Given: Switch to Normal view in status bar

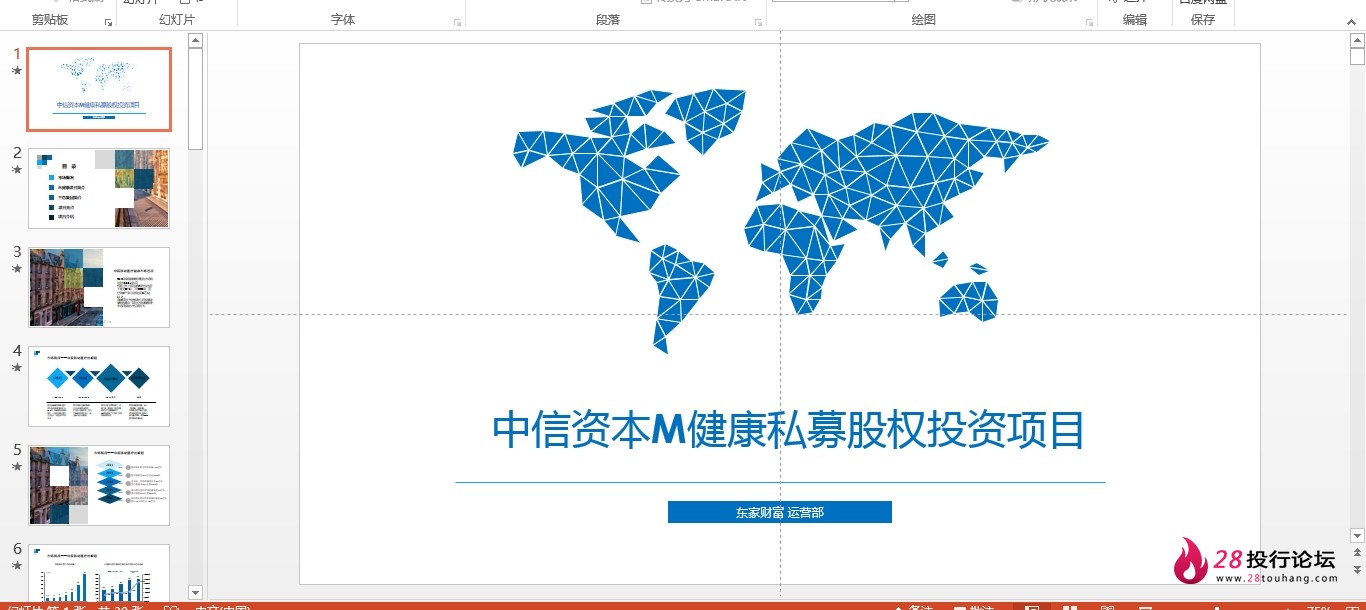Looking at the screenshot, I should (1032, 606).
